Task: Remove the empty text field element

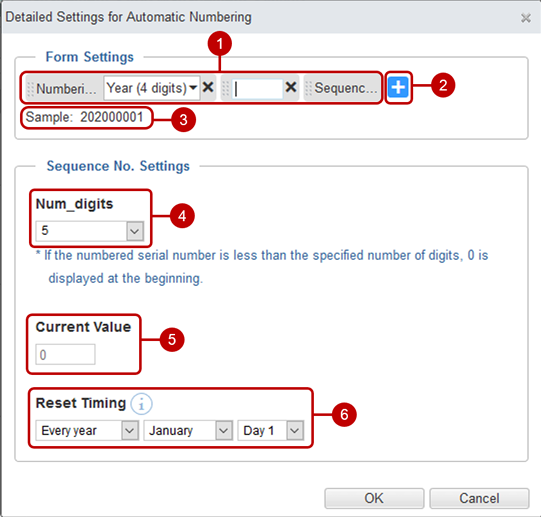Action: 291,88
